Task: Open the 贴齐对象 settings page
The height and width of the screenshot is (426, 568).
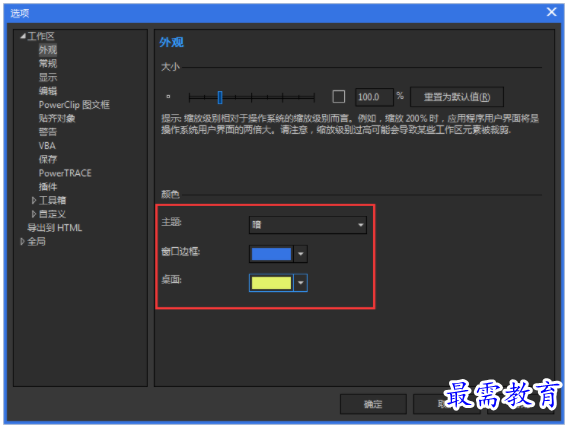Action: click(57, 118)
